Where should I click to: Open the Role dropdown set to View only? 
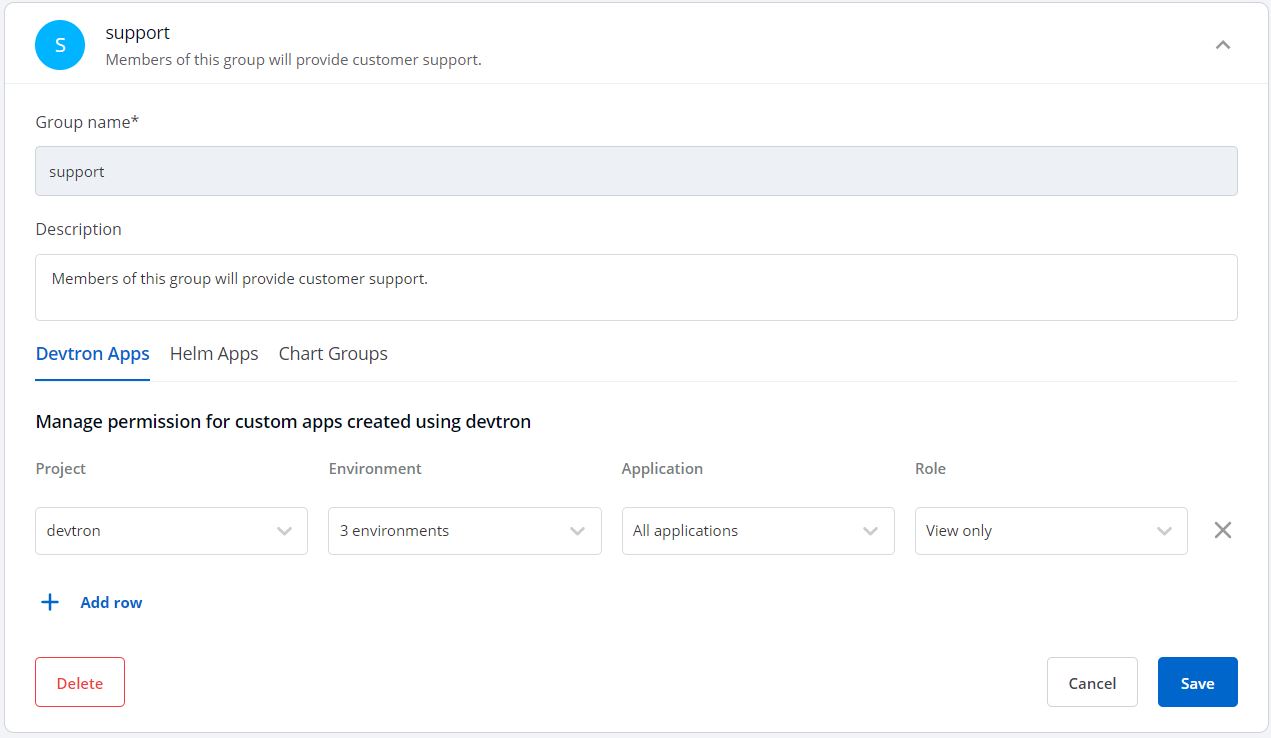tap(1050, 531)
